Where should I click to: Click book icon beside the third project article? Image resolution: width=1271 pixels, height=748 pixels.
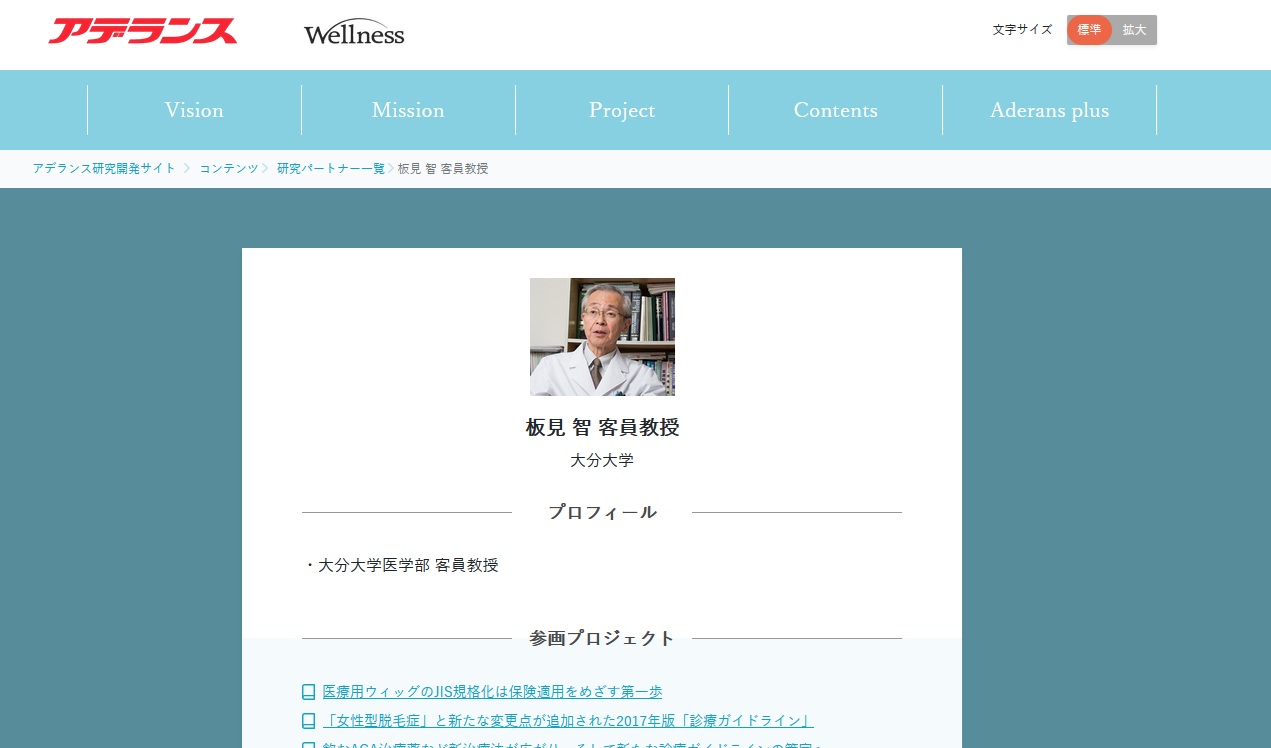309,745
